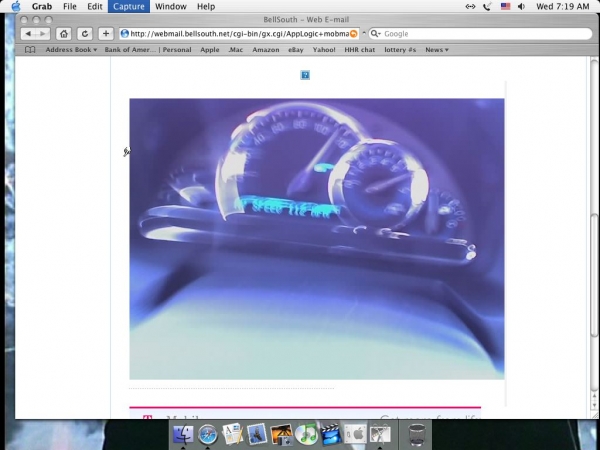Open the Trash in the Dock
The height and width of the screenshot is (450, 600).
click(x=417, y=434)
